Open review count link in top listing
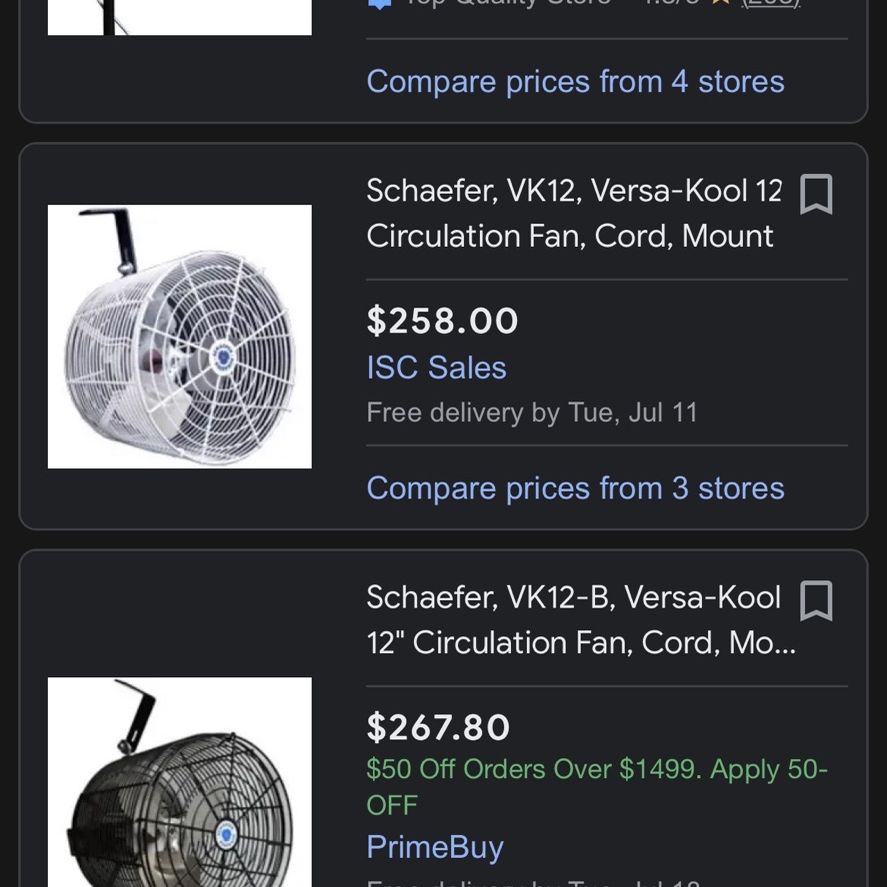887x887 pixels. (x=772, y=3)
